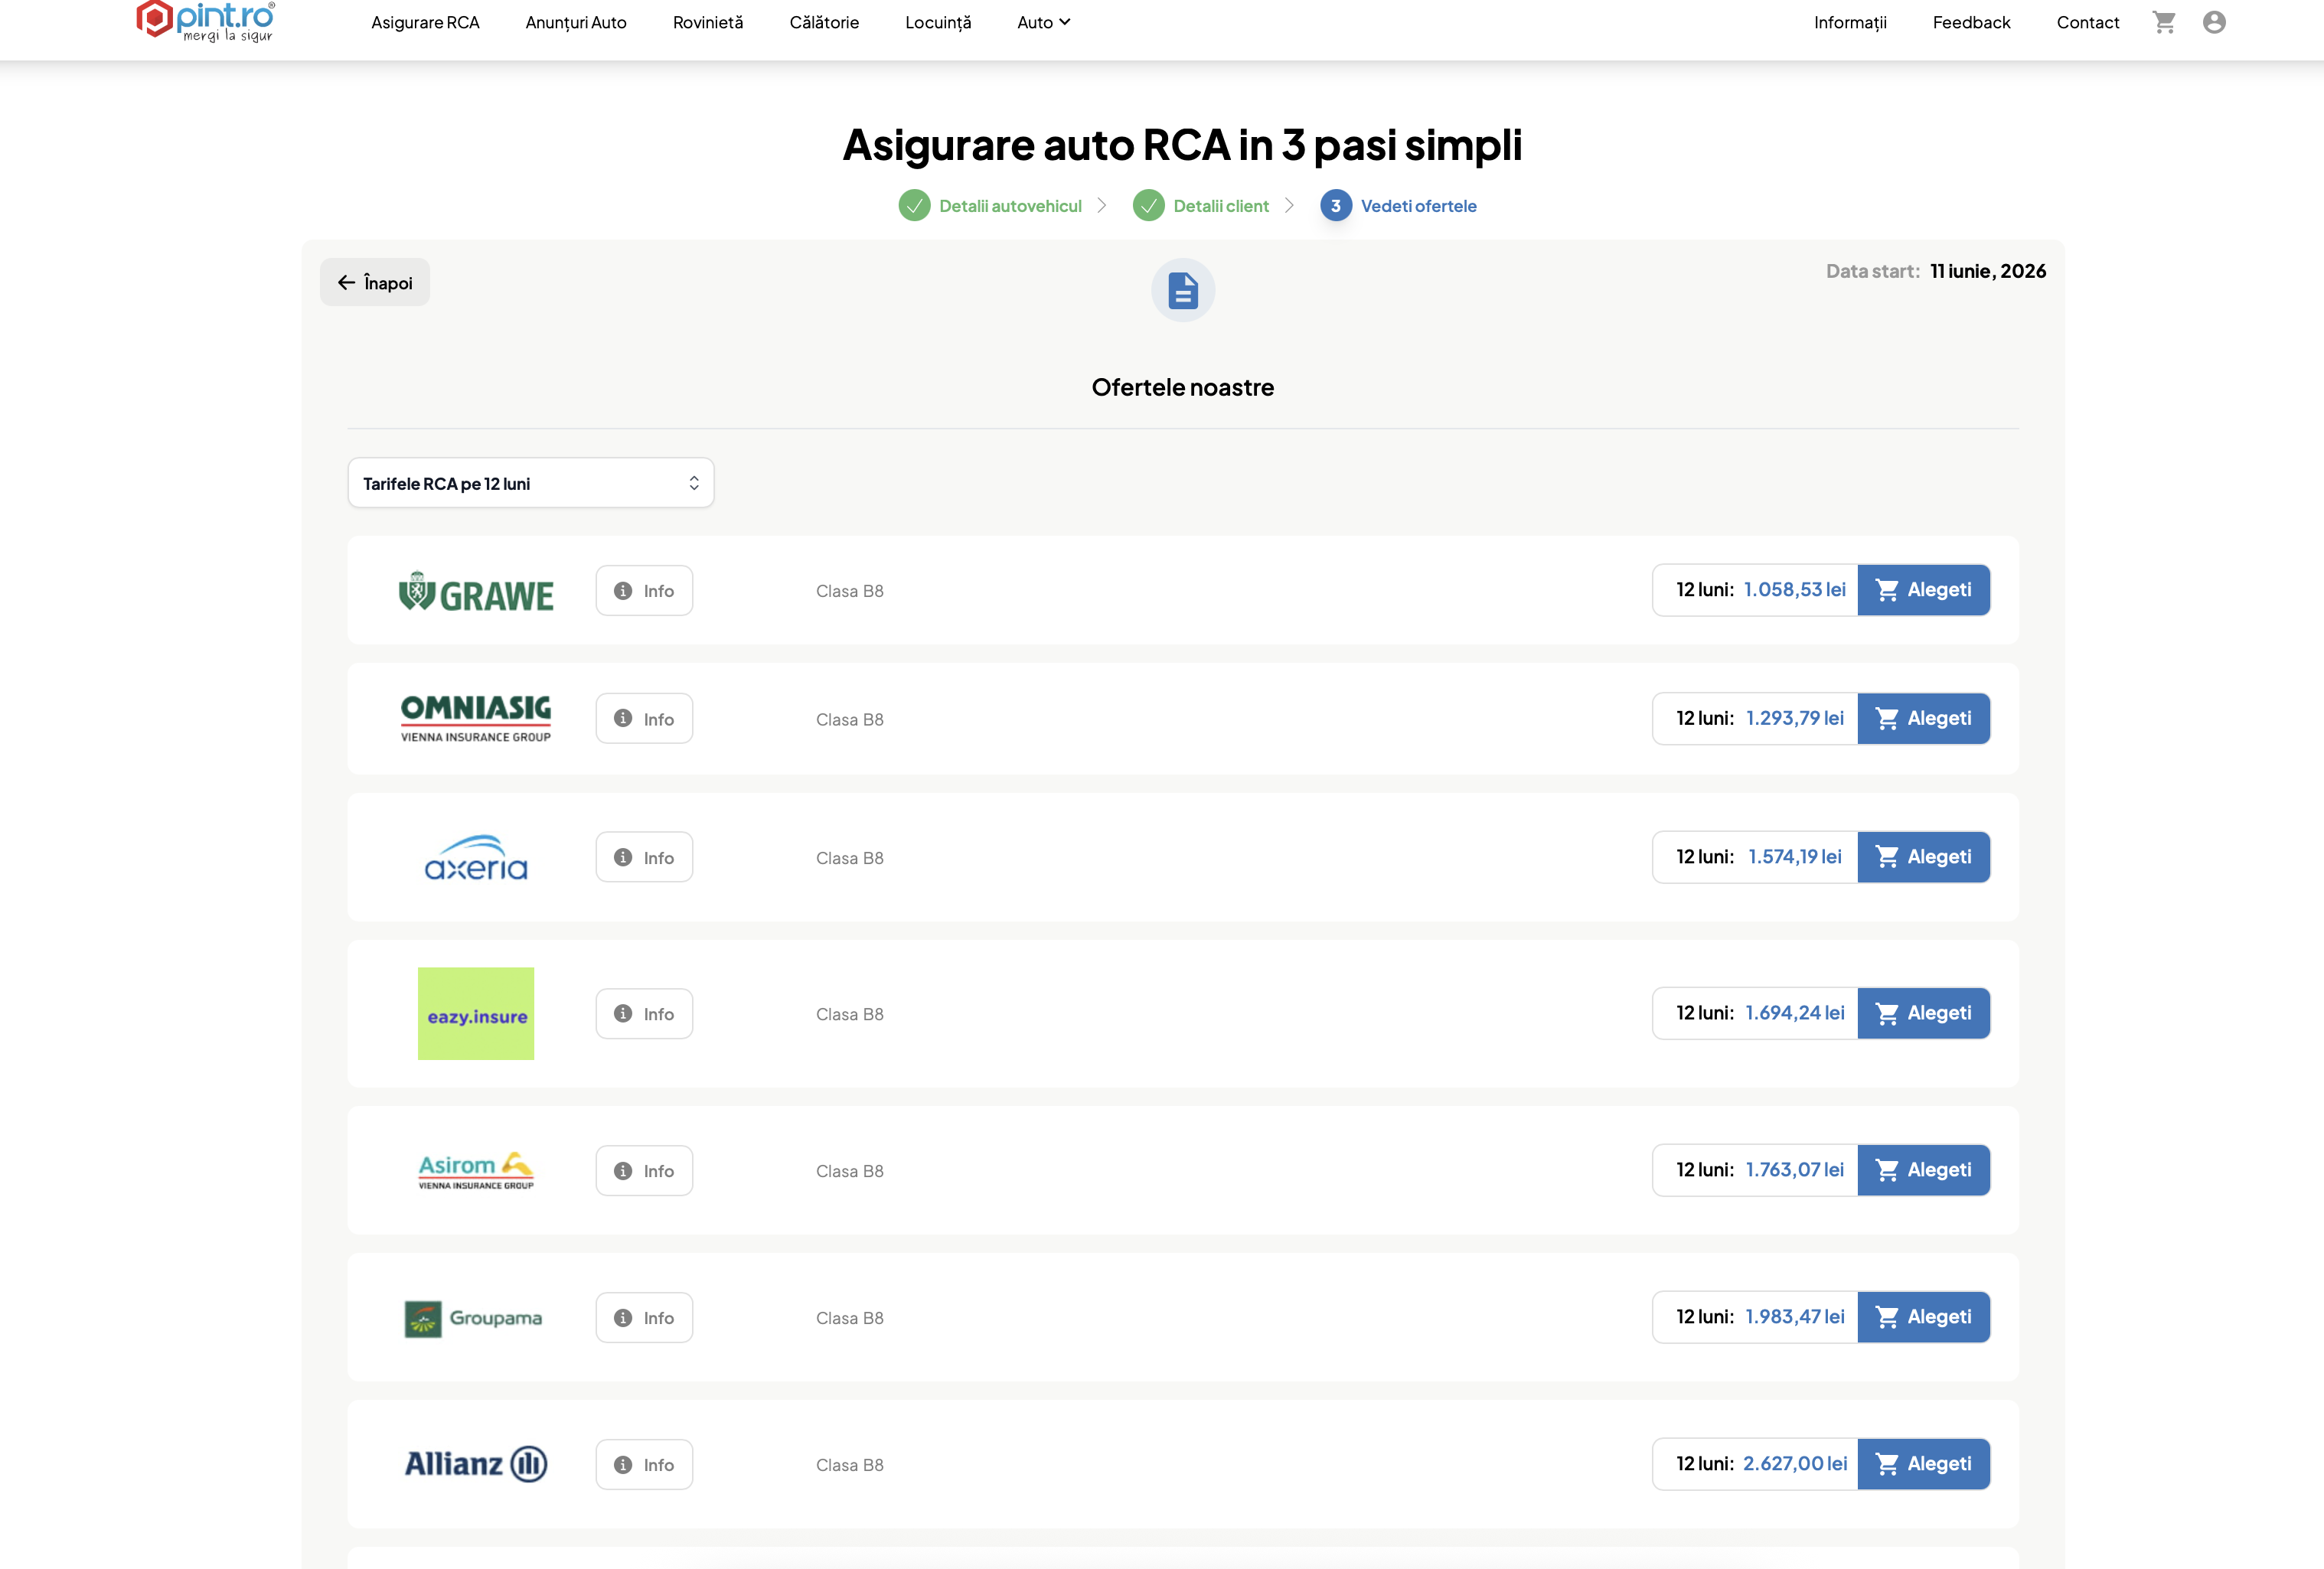Viewport: 2324px width, 1569px height.
Task: Open Anunțuri Auto menu item
Action: 576,22
